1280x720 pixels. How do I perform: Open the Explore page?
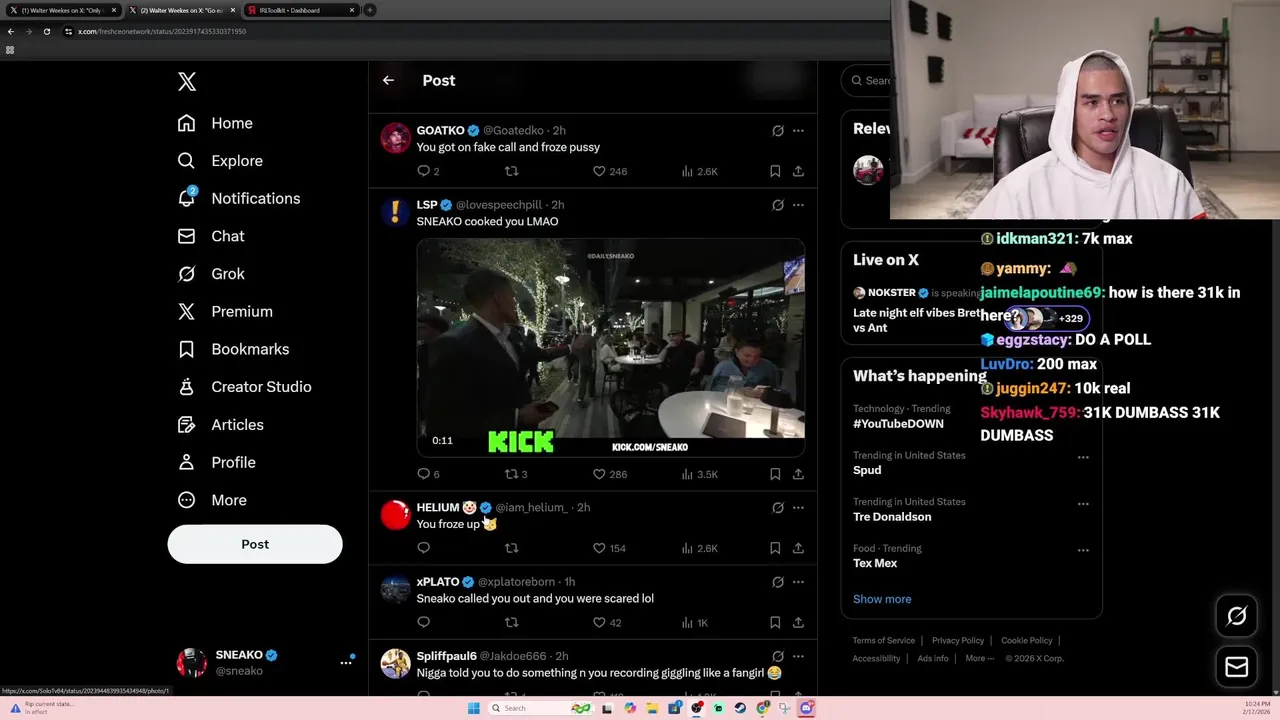(220, 161)
